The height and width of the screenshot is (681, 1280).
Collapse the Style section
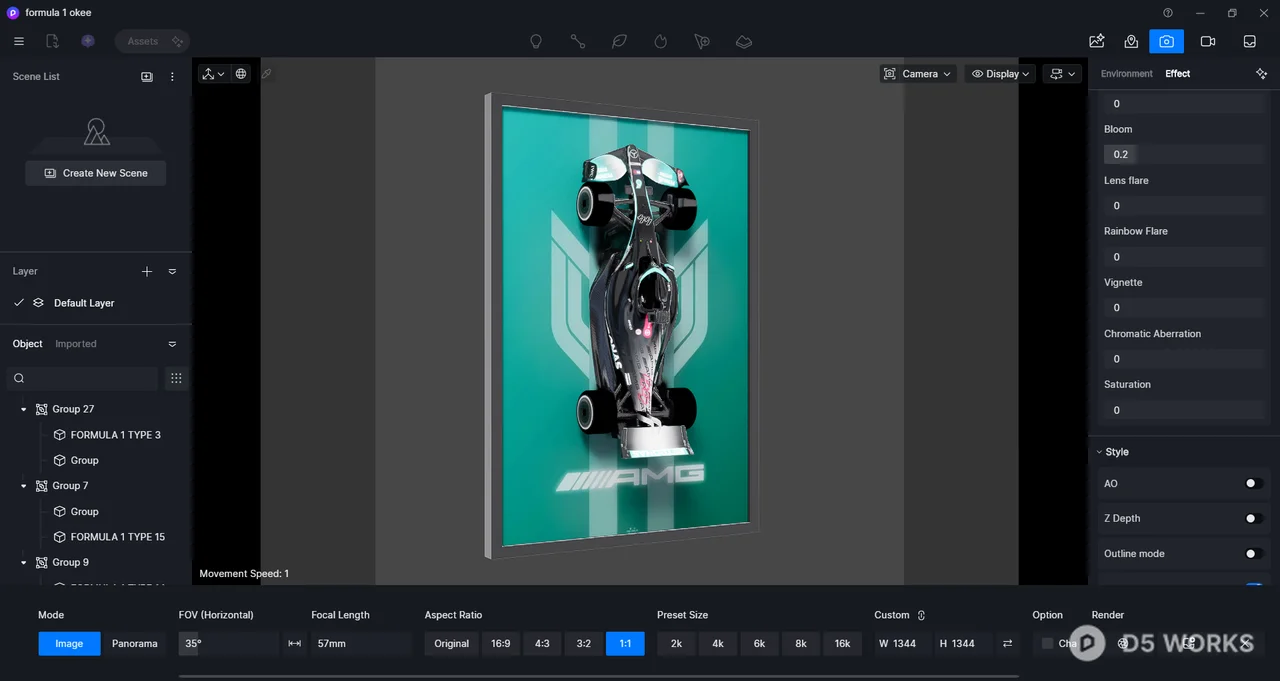point(1099,452)
